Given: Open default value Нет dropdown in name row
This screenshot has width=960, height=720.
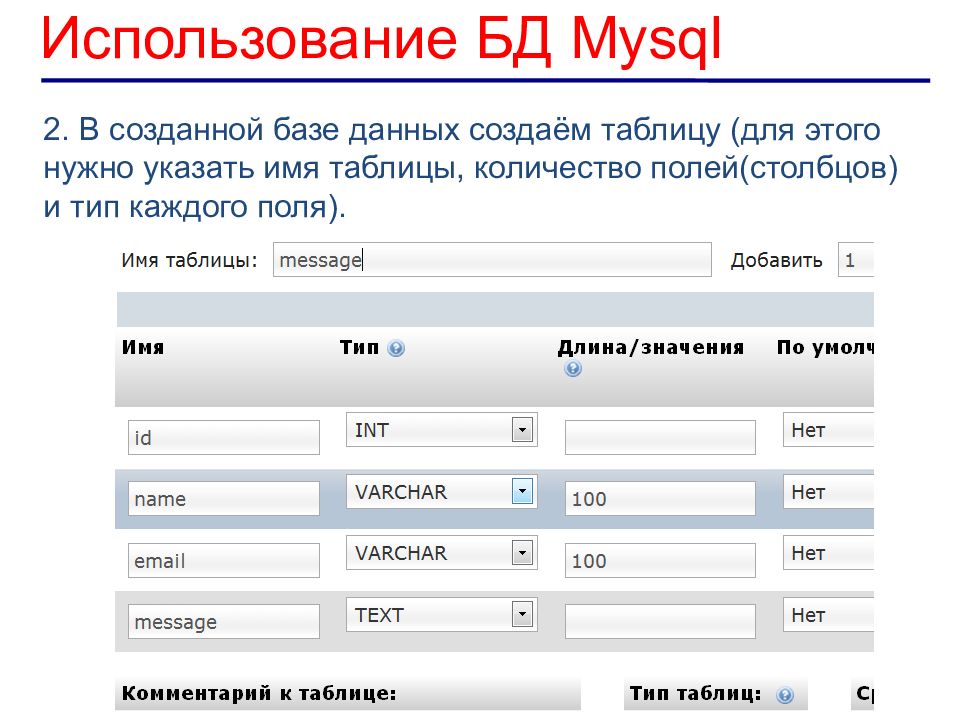Looking at the screenshot, I should (x=829, y=492).
